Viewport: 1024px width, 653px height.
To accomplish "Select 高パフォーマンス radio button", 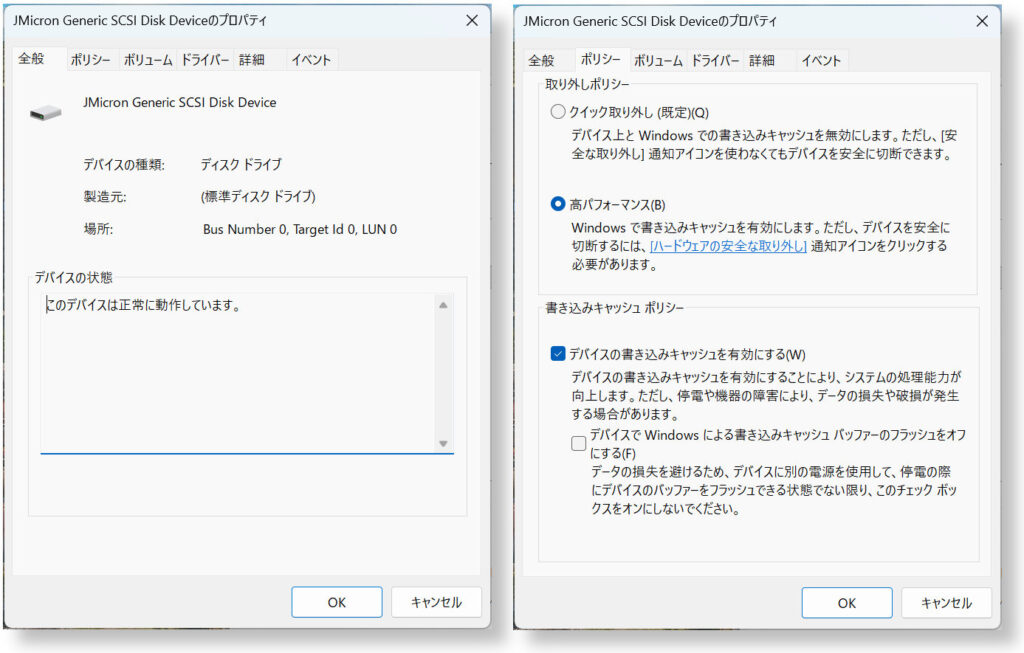I will click(558, 204).
